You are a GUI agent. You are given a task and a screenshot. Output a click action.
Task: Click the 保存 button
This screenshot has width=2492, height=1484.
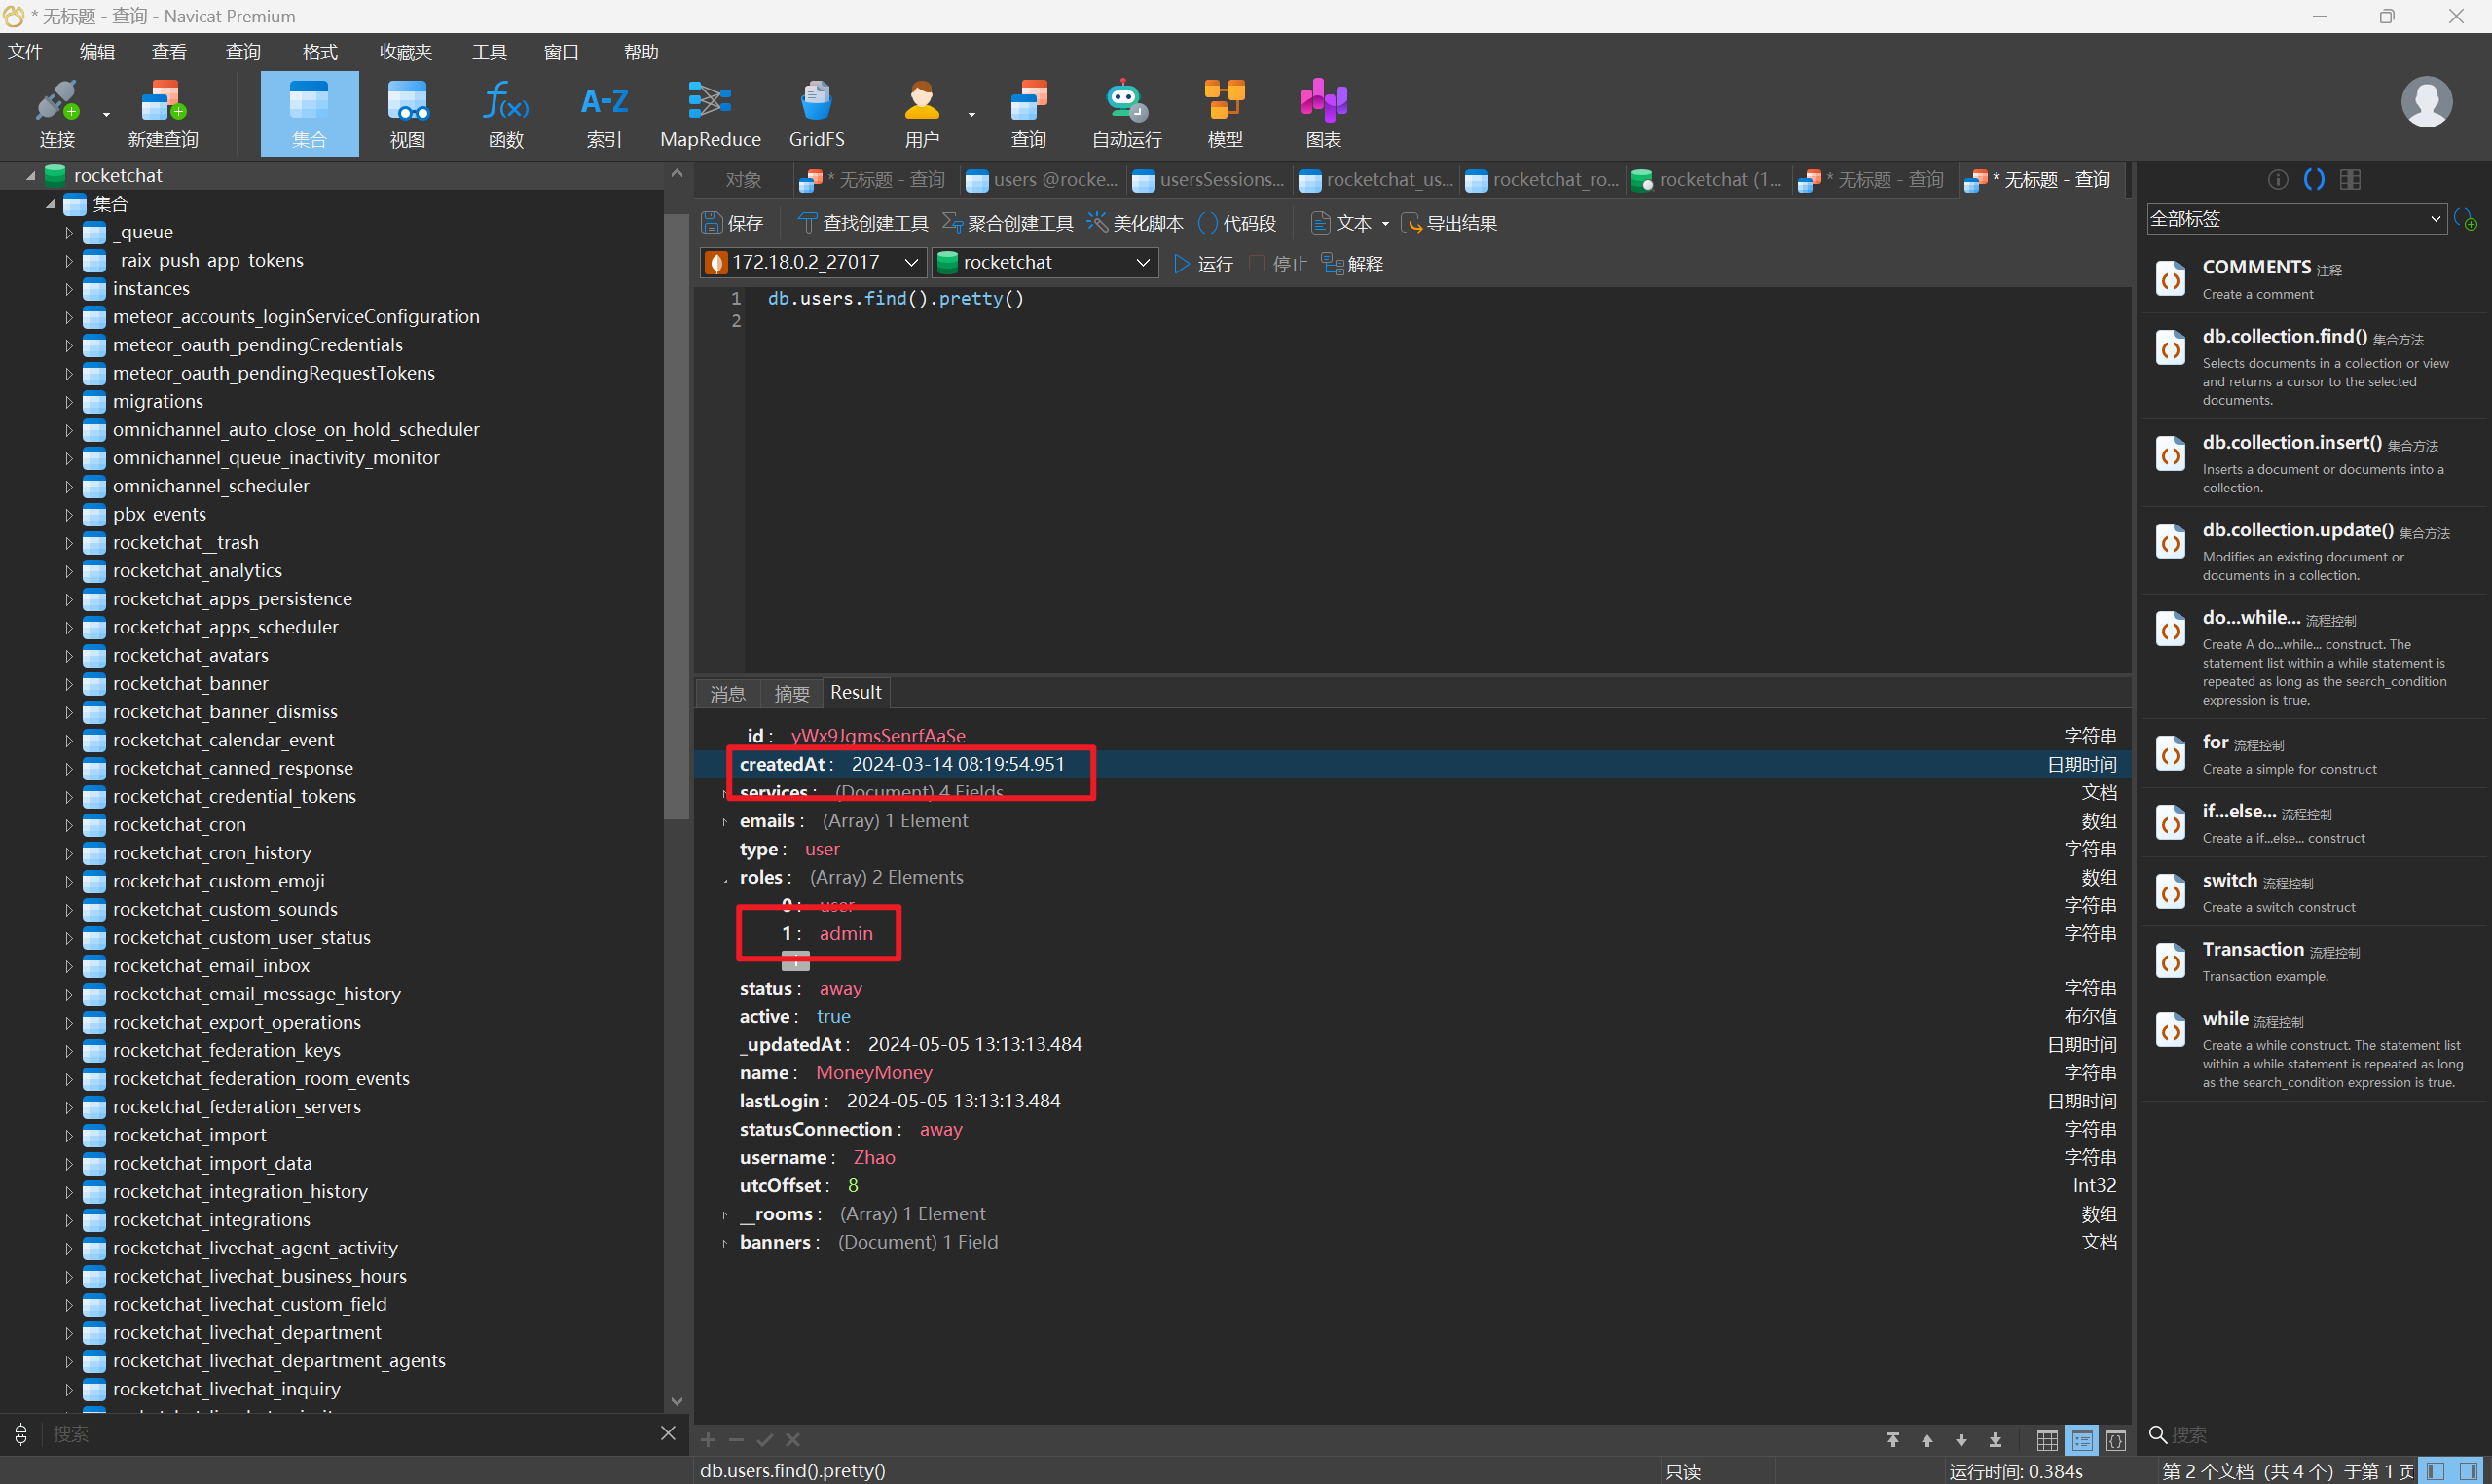[x=732, y=224]
